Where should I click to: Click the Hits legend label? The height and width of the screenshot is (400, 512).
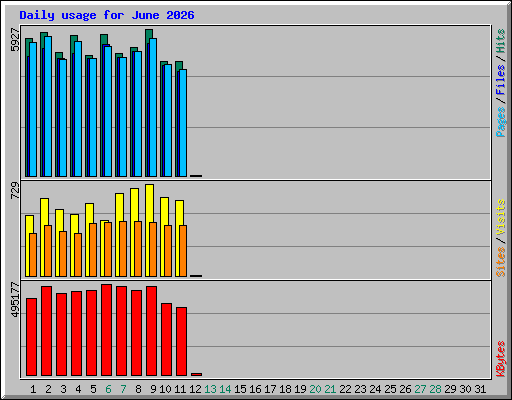(500, 41)
